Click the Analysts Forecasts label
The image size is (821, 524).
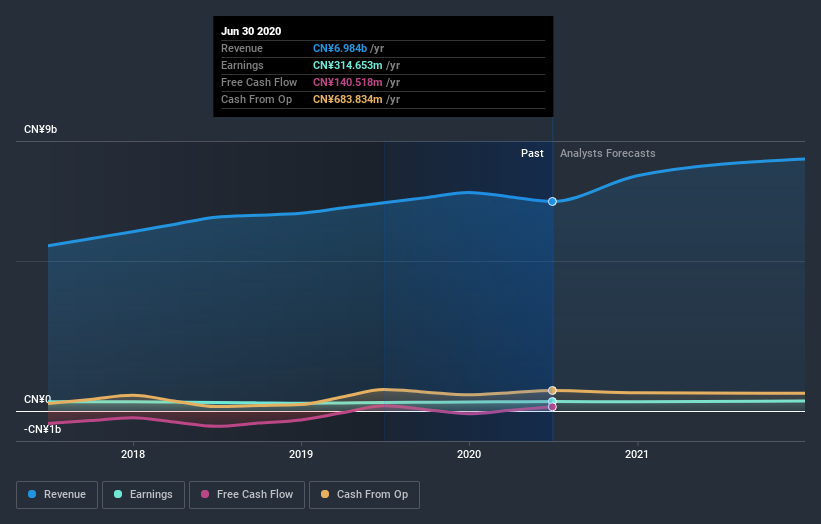pyautogui.click(x=607, y=153)
